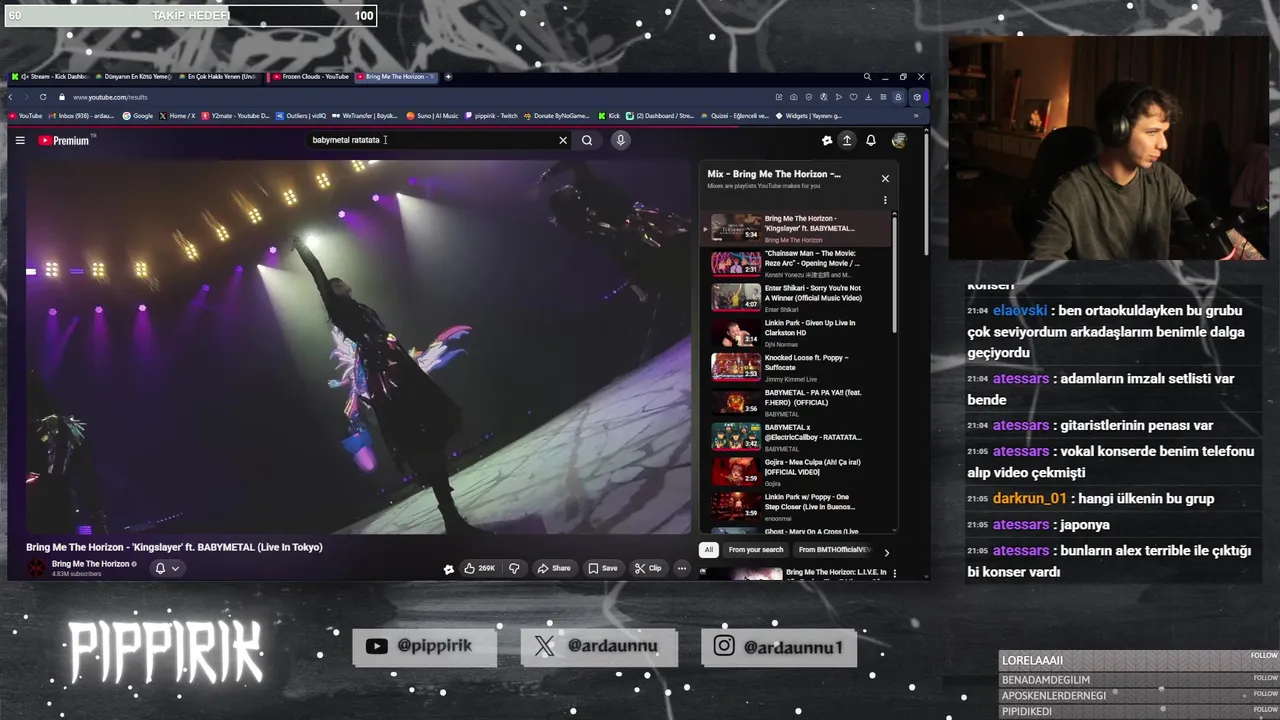Open the YouTube bookmark
This screenshot has height=720, width=1280.
click(x=26, y=116)
